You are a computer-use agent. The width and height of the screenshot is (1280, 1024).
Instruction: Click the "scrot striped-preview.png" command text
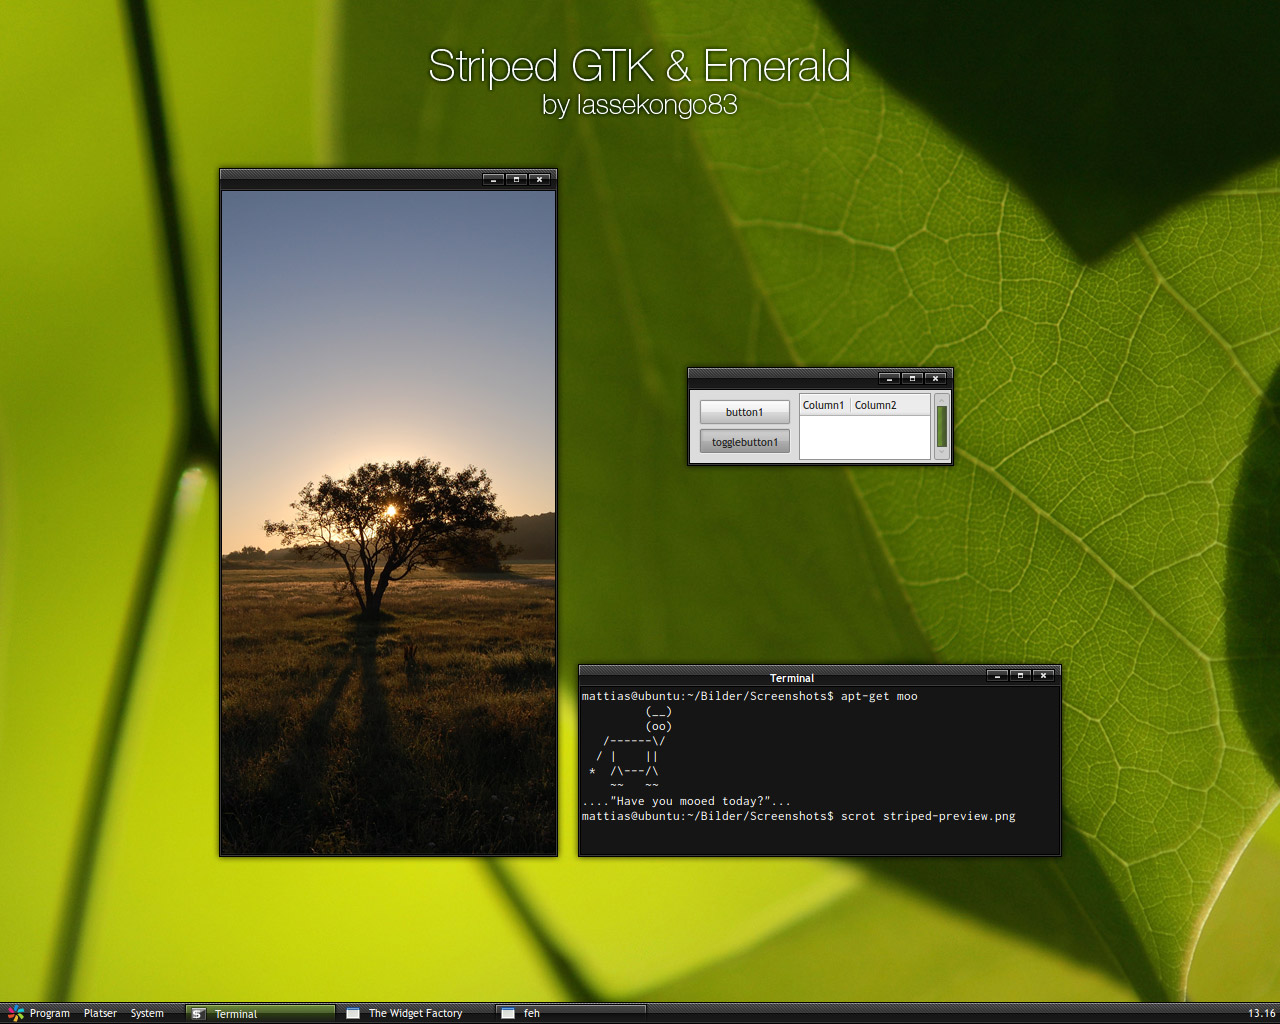(x=928, y=816)
